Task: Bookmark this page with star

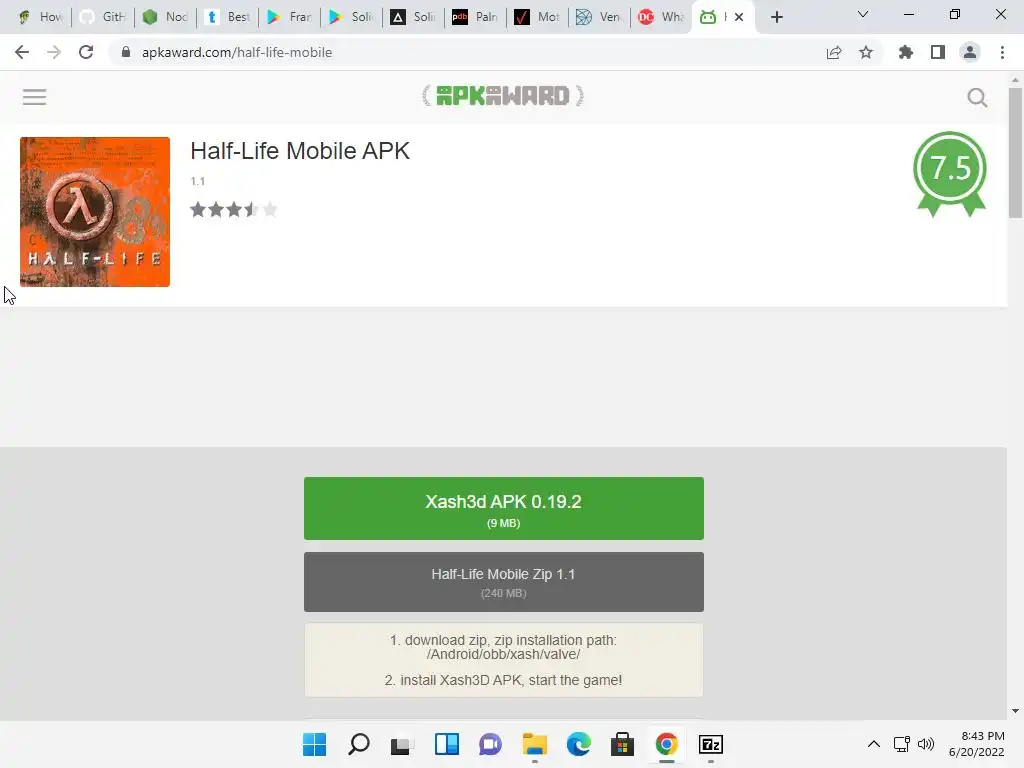Action: [866, 52]
